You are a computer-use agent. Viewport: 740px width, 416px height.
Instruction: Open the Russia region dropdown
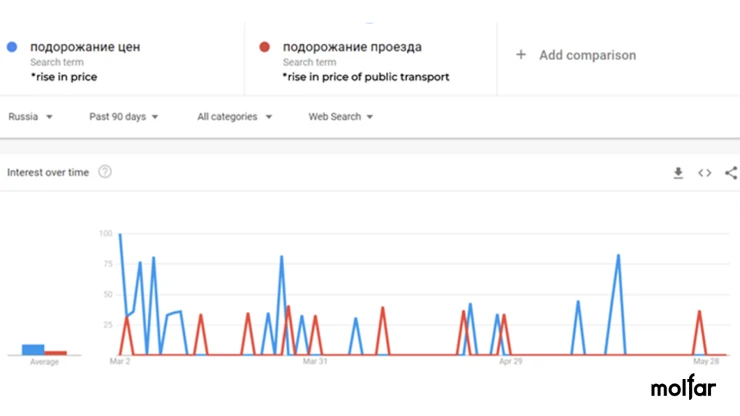[30, 117]
